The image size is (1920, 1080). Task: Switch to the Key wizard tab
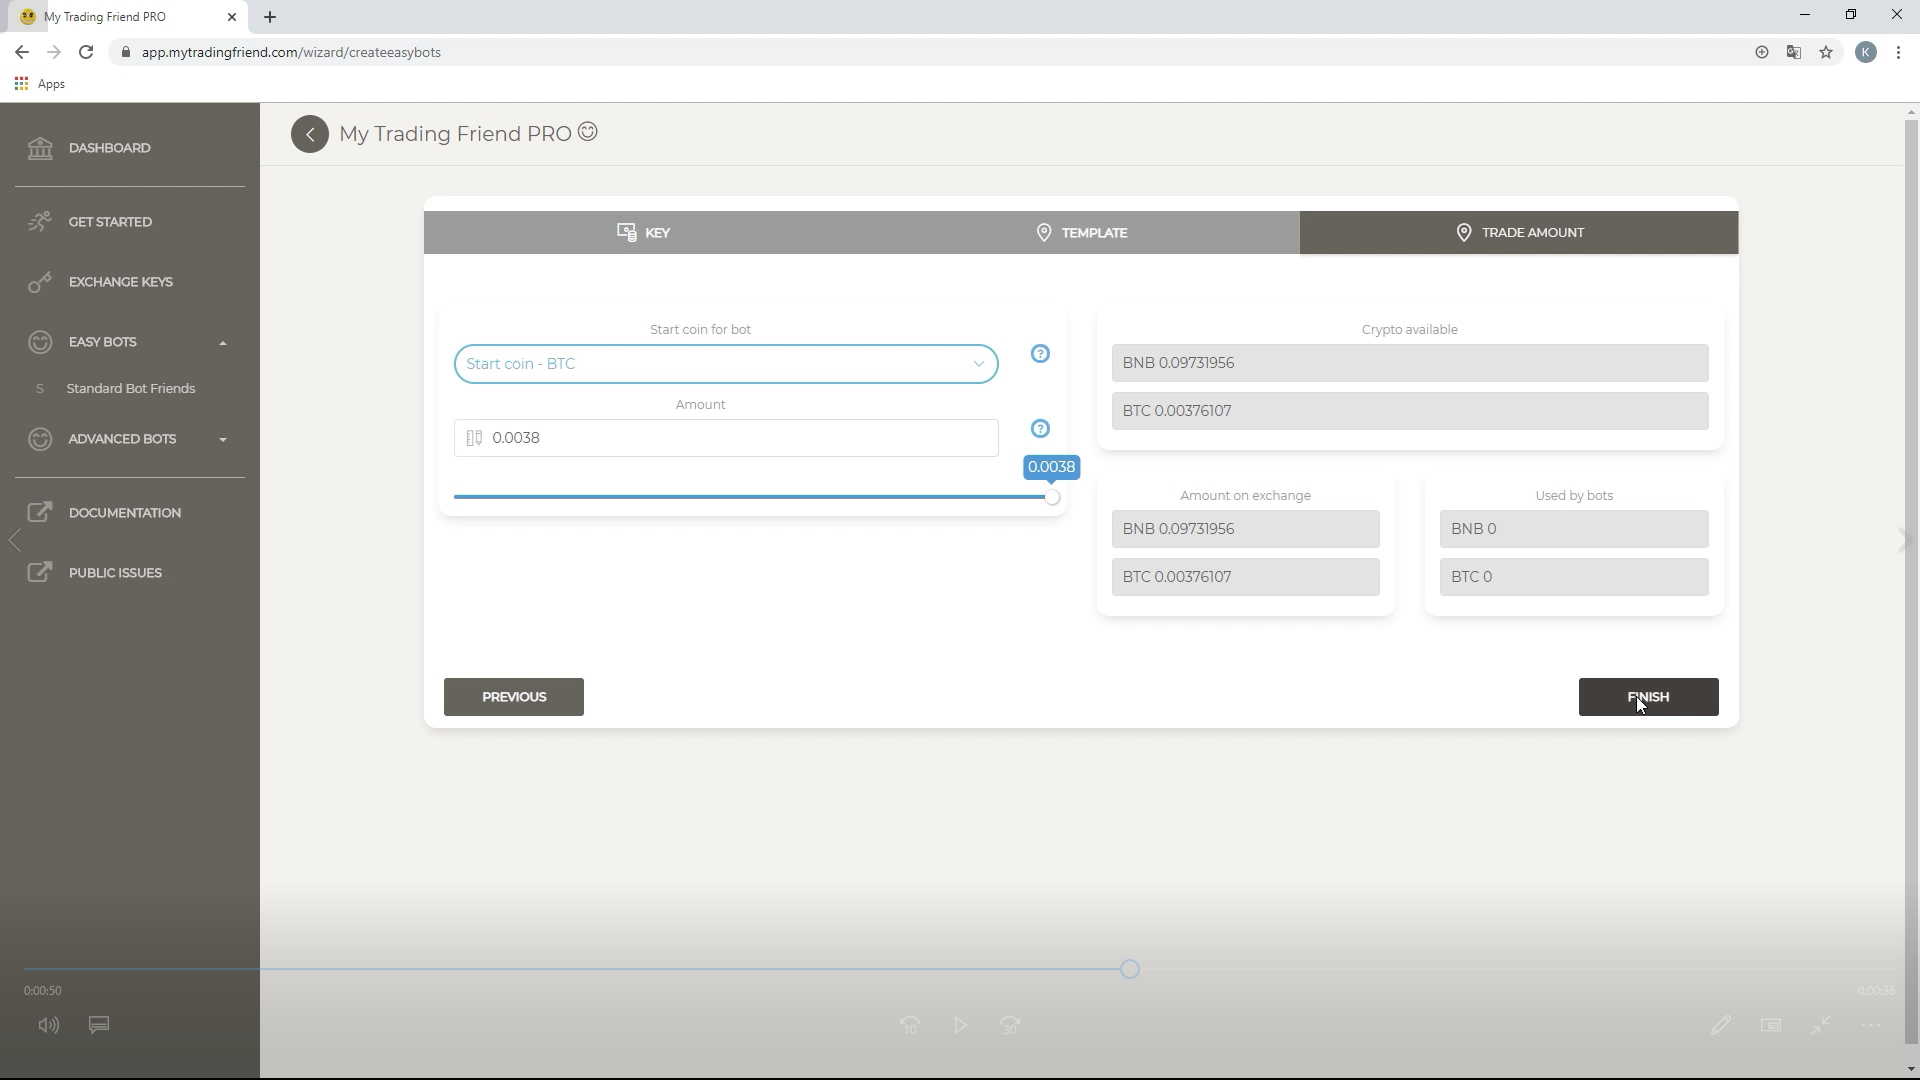[643, 233]
